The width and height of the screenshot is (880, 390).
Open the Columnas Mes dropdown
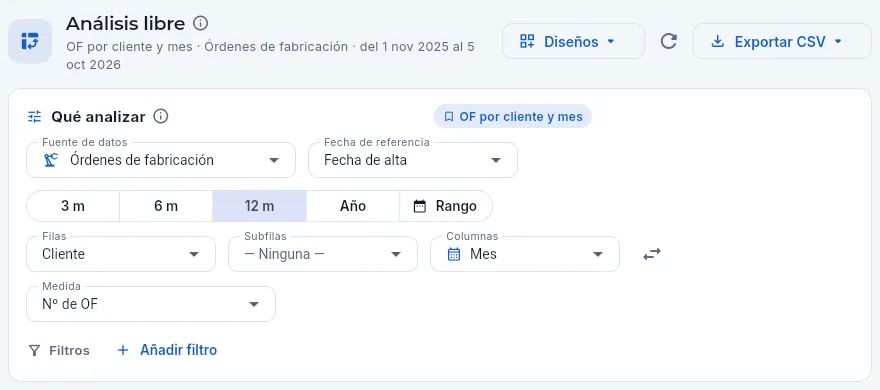click(x=525, y=254)
